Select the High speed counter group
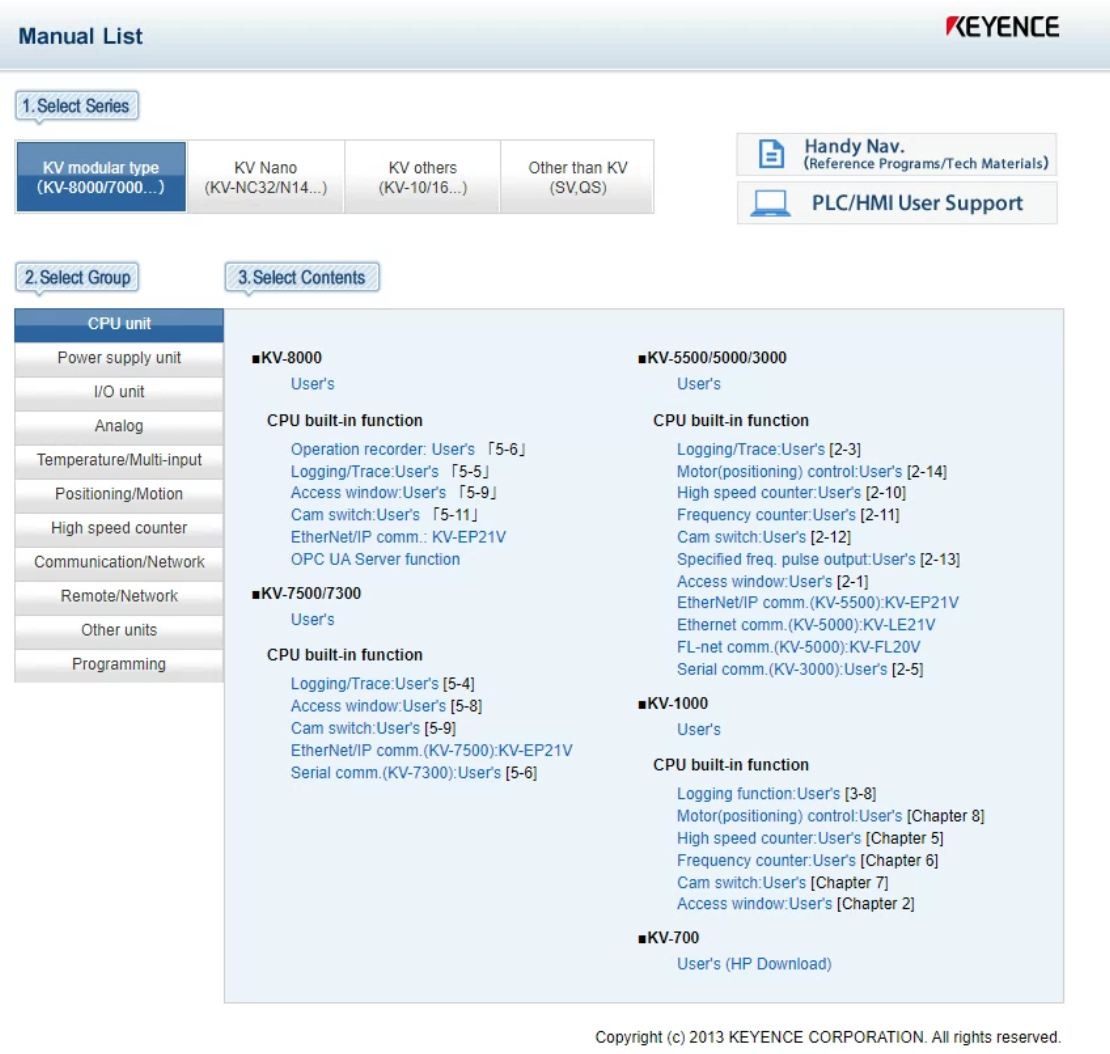The width and height of the screenshot is (1110, 1054). pos(119,528)
